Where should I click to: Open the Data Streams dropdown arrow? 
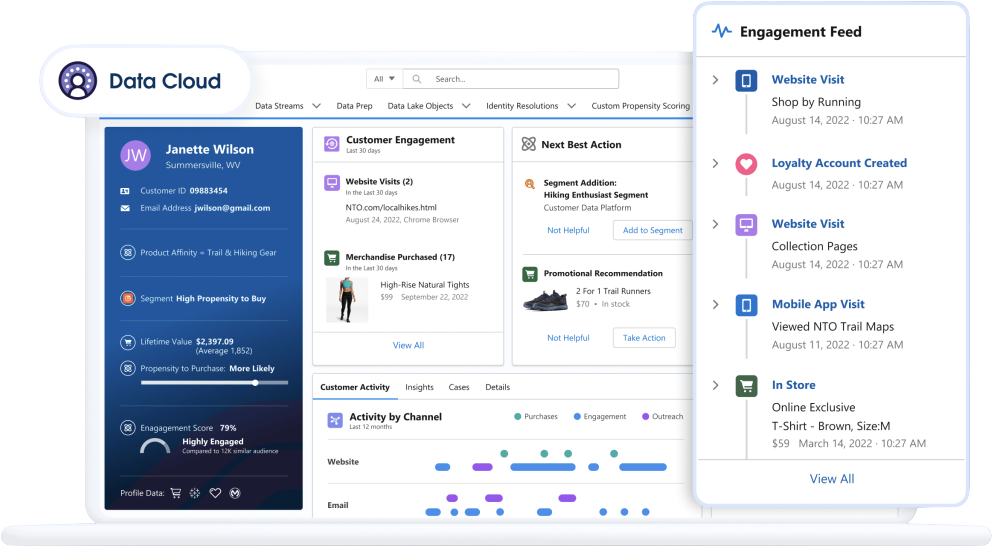(316, 106)
